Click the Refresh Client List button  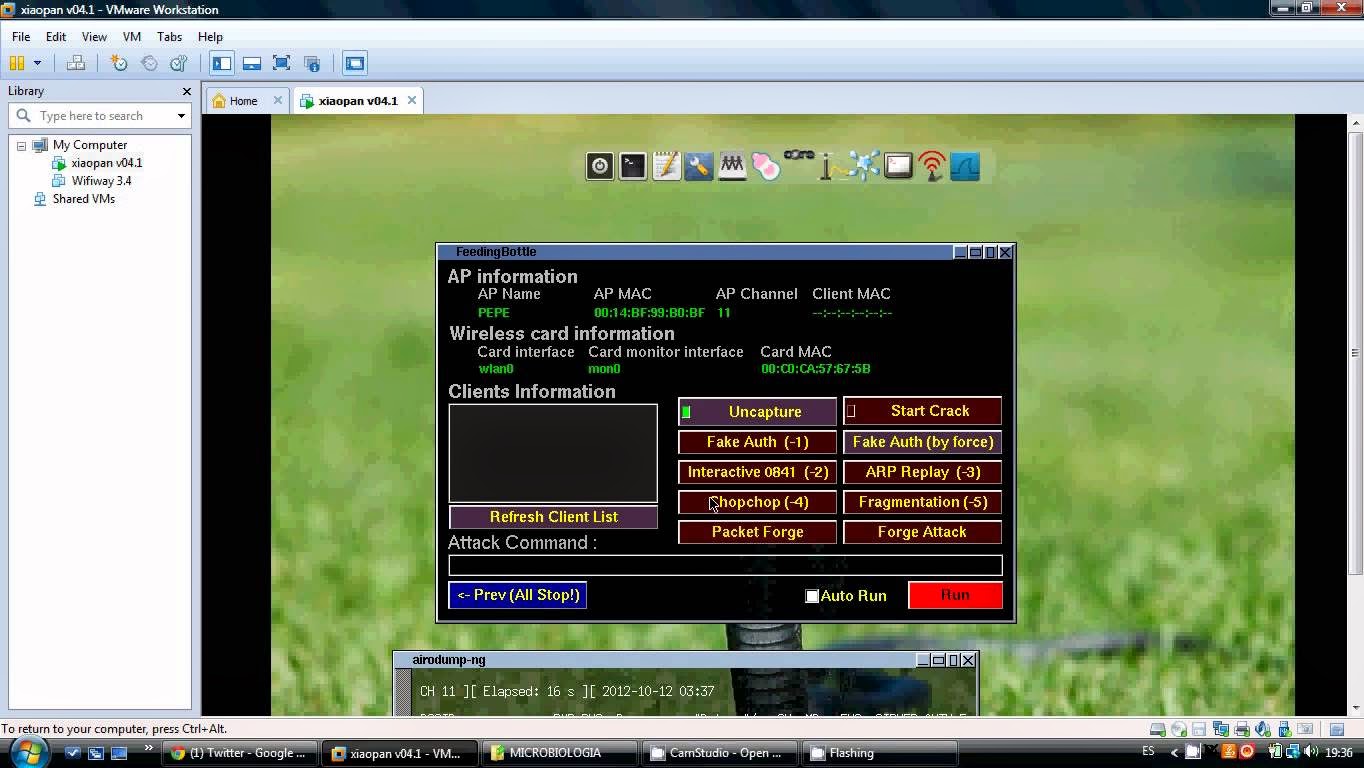tap(553, 517)
